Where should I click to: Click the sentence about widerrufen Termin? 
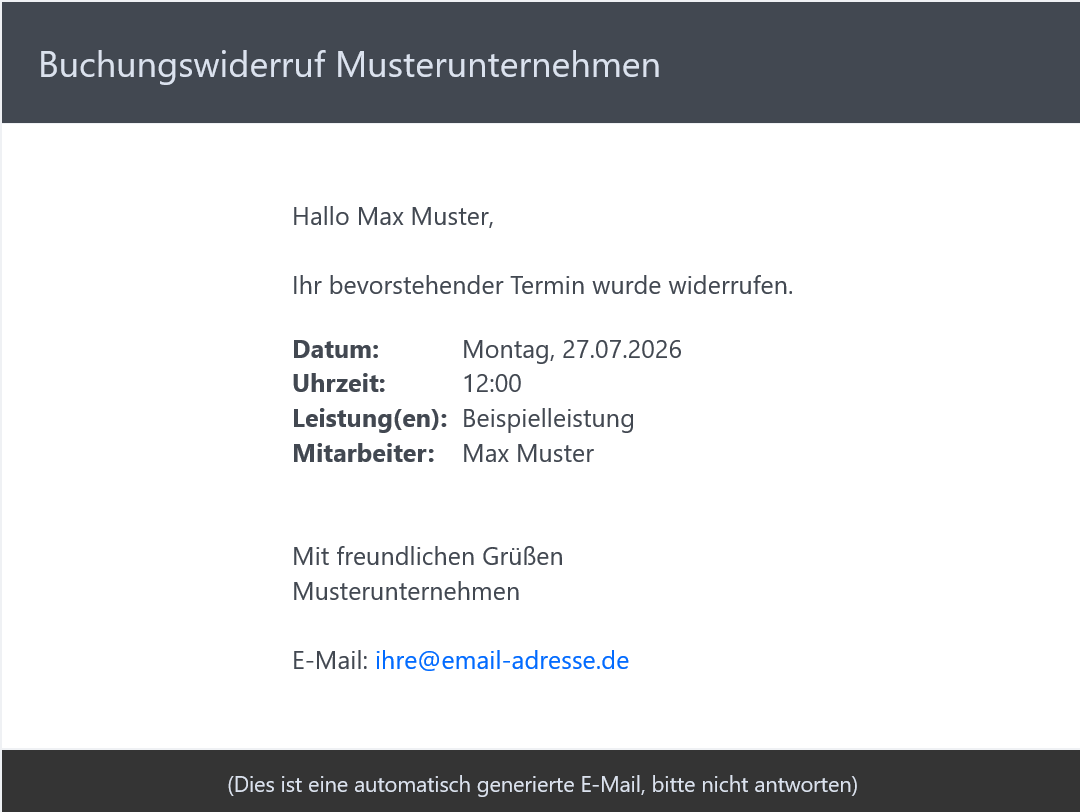543,285
